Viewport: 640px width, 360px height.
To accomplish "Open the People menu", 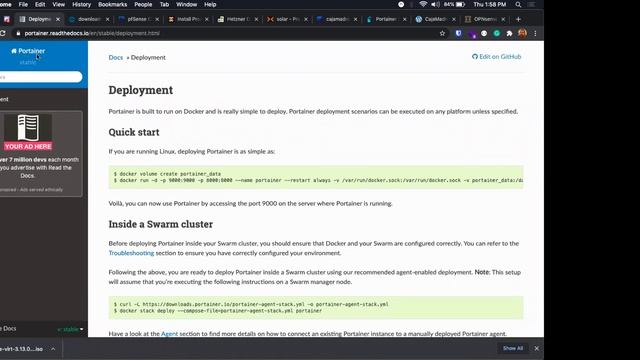I will (x=143, y=4).
